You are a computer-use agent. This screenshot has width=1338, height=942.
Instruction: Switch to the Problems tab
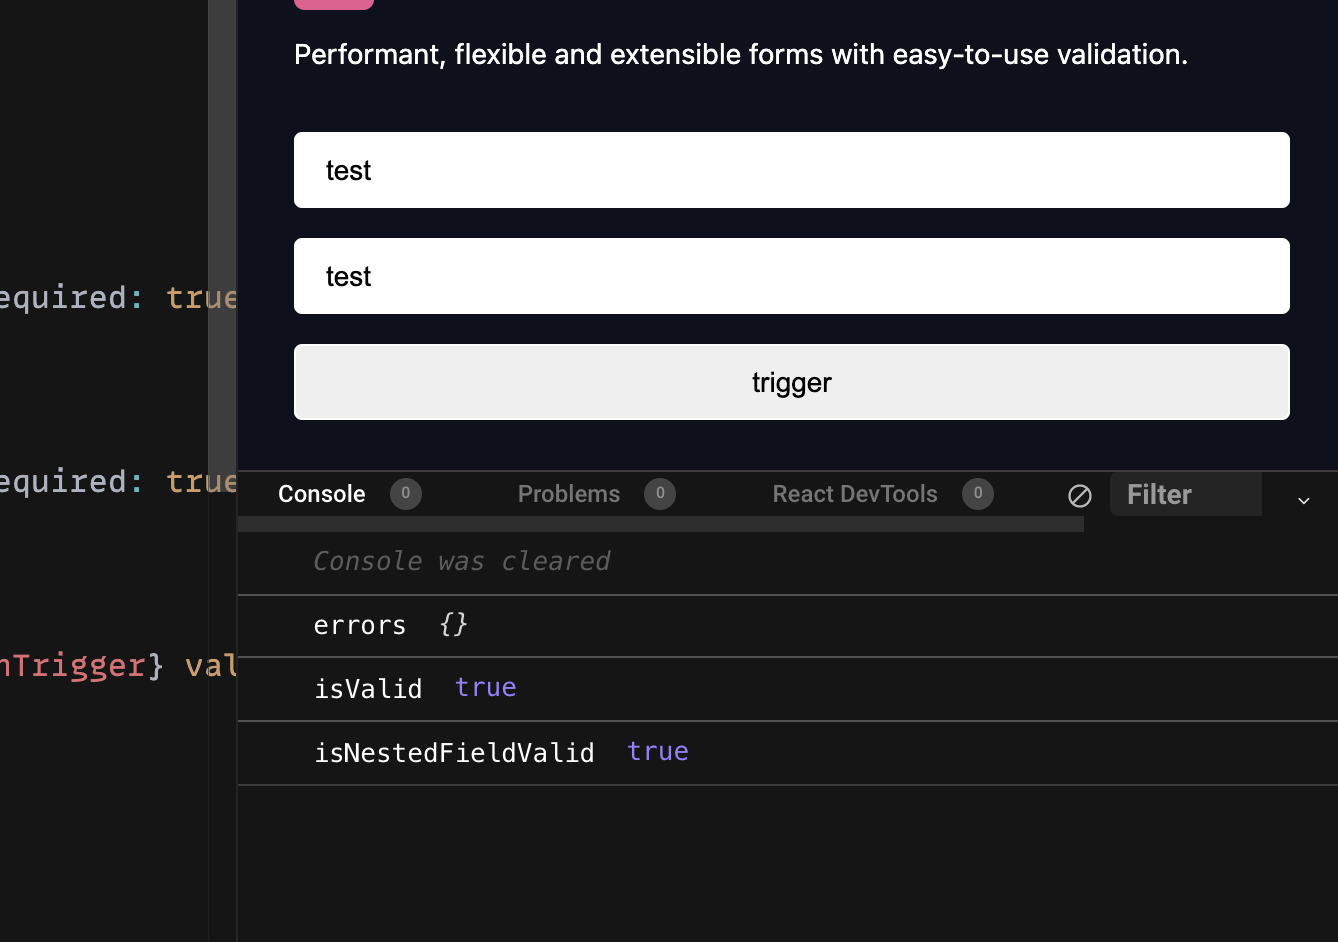coord(569,493)
